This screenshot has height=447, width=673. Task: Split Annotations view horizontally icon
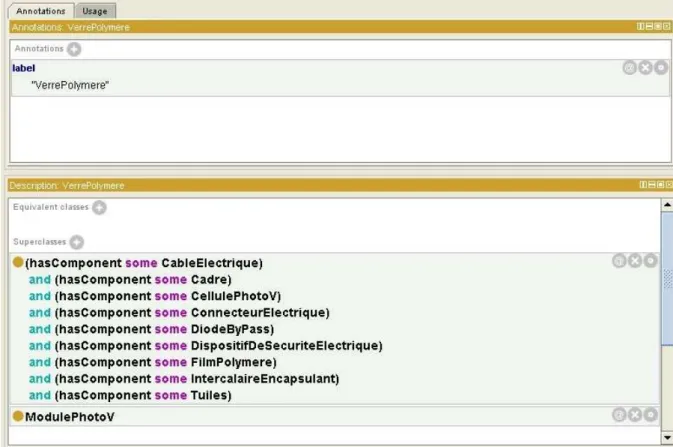click(649, 27)
